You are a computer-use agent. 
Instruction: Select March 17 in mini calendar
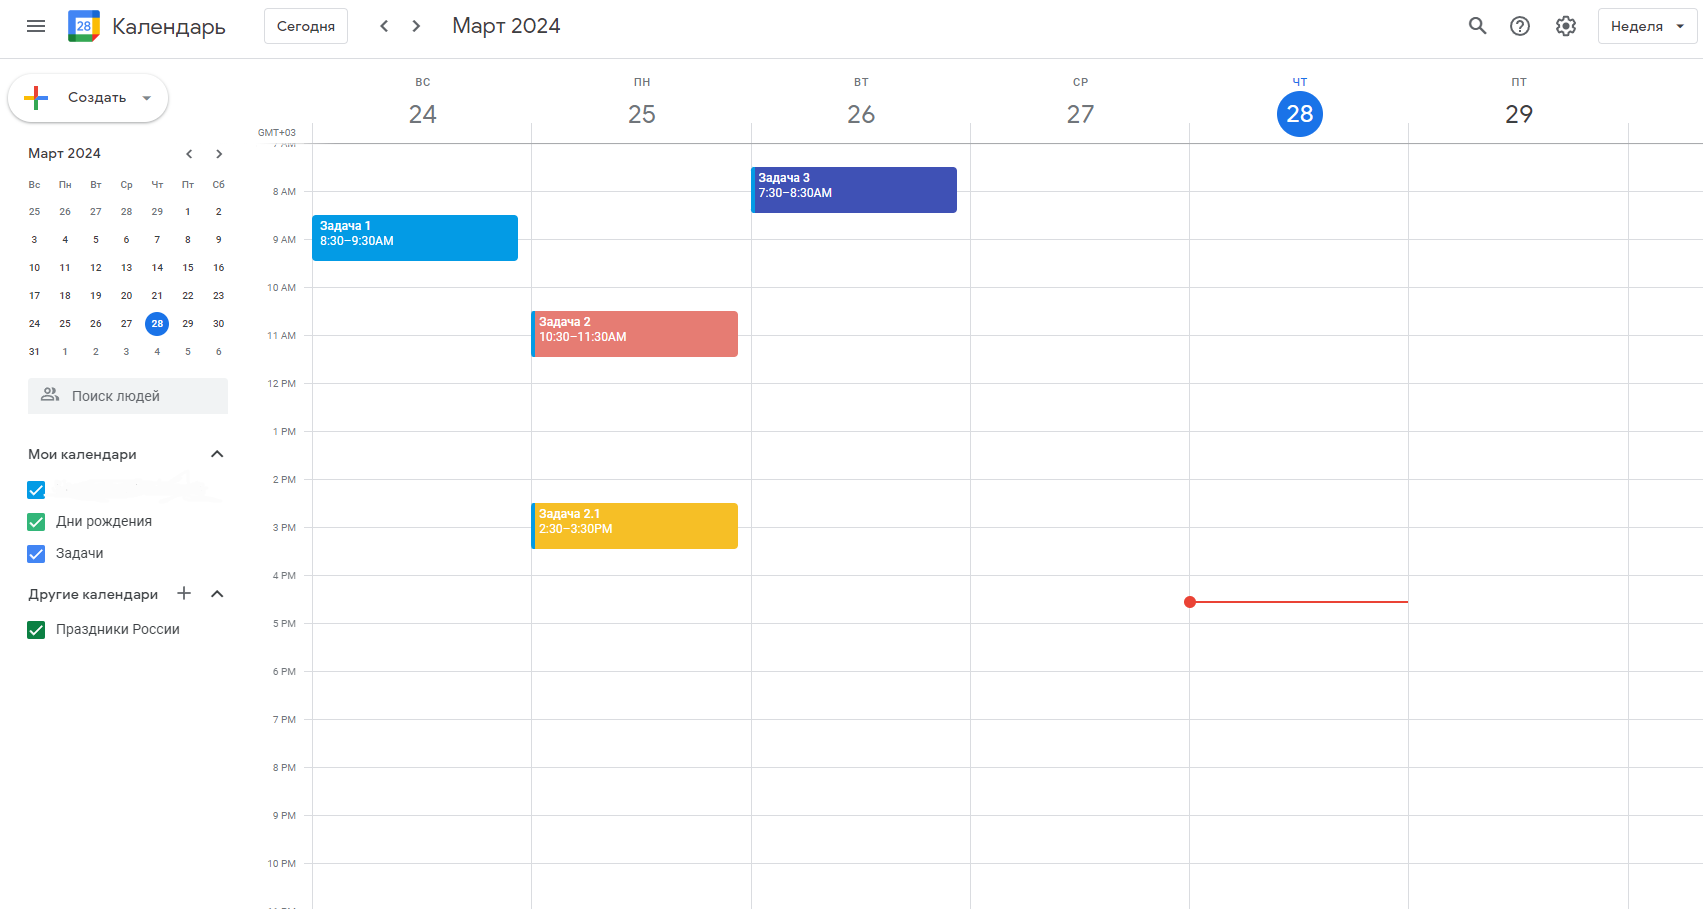tap(34, 296)
